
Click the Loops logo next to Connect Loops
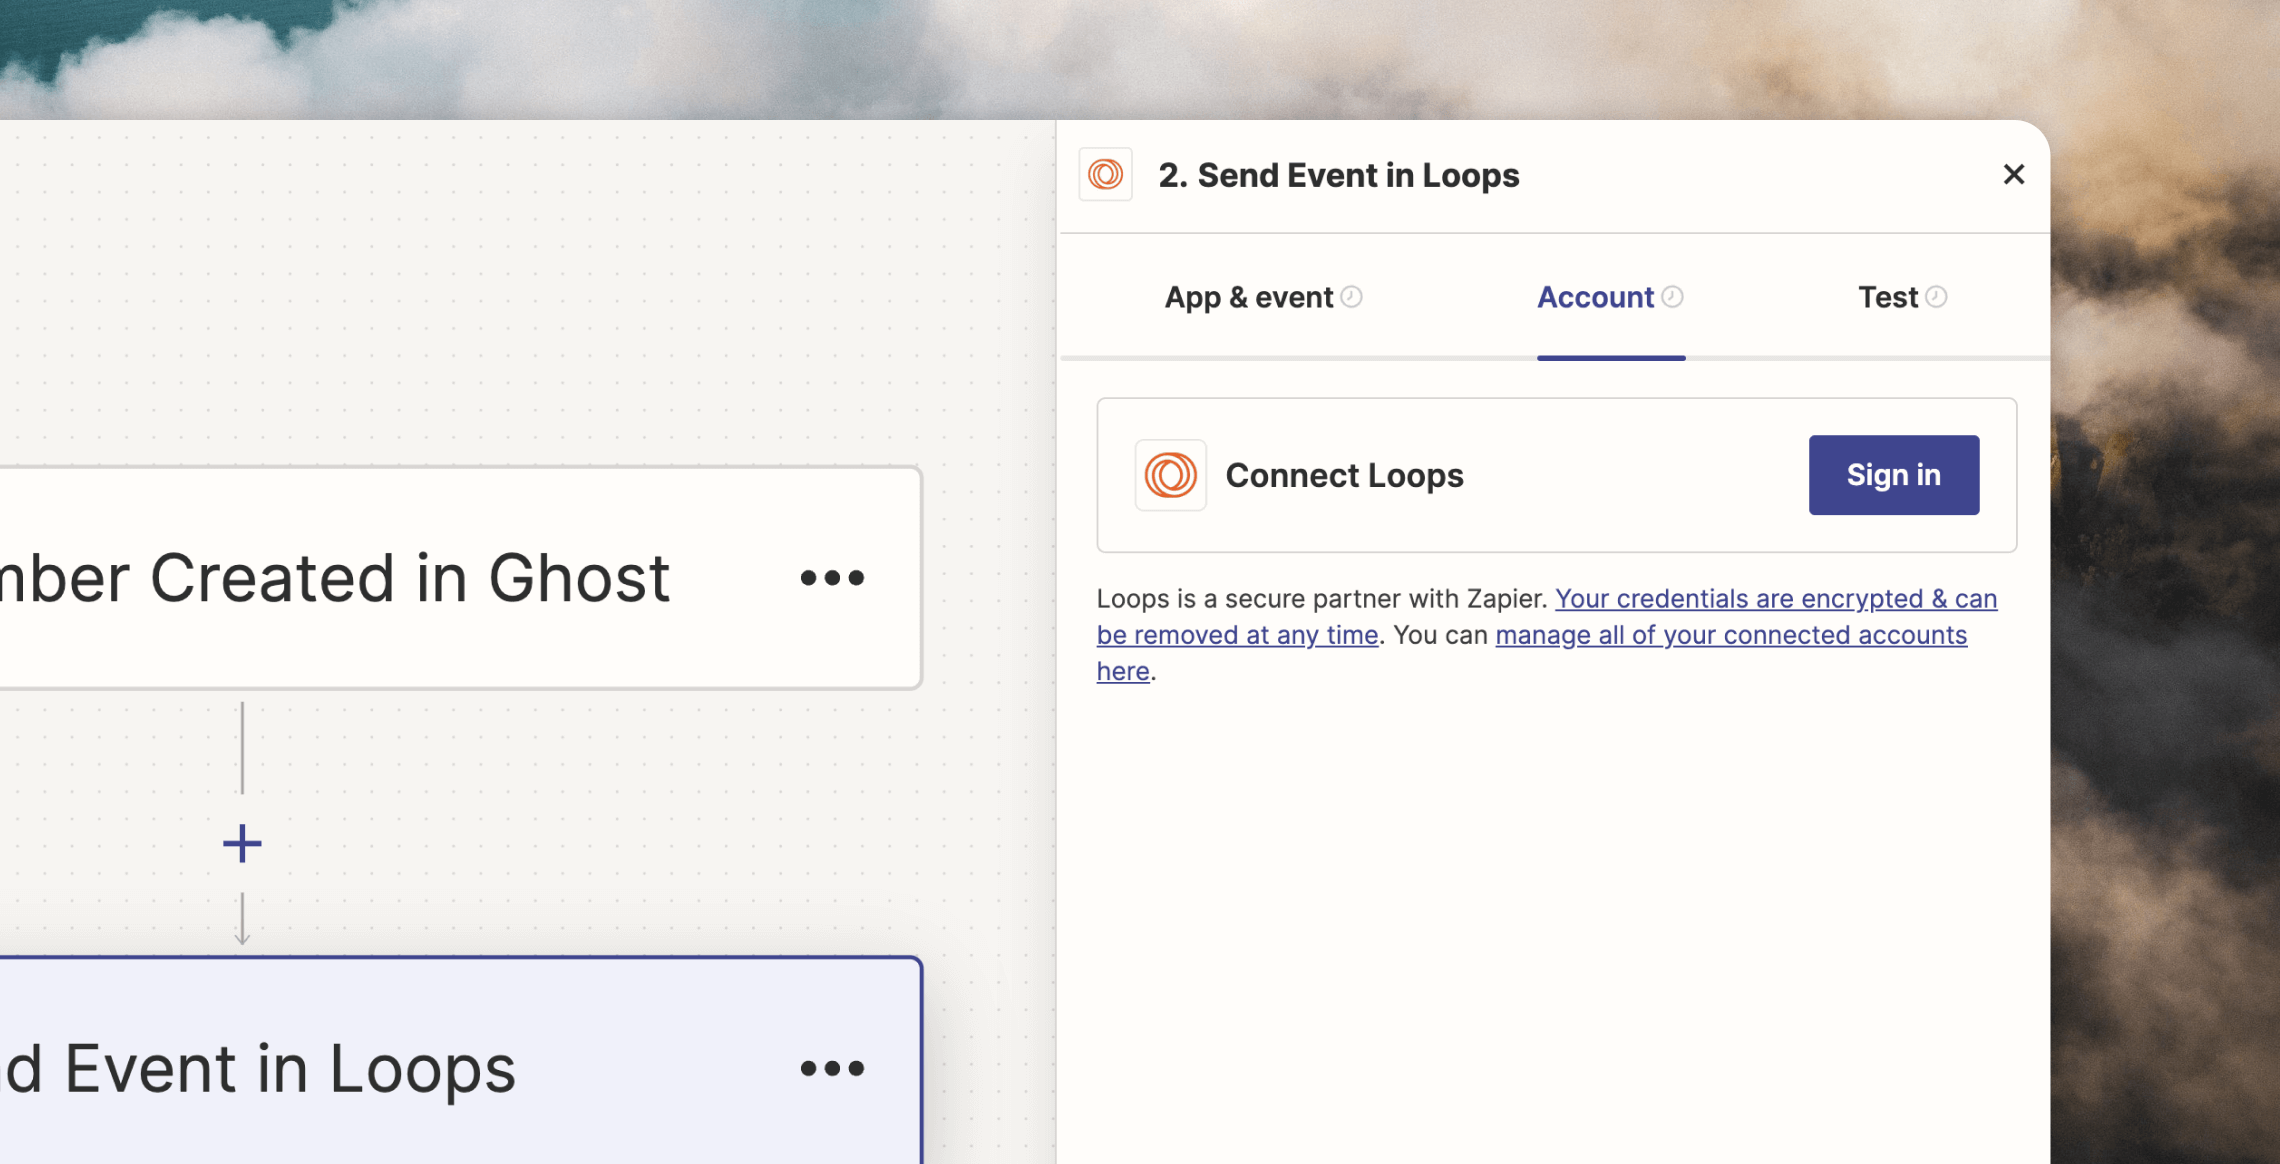tap(1170, 475)
